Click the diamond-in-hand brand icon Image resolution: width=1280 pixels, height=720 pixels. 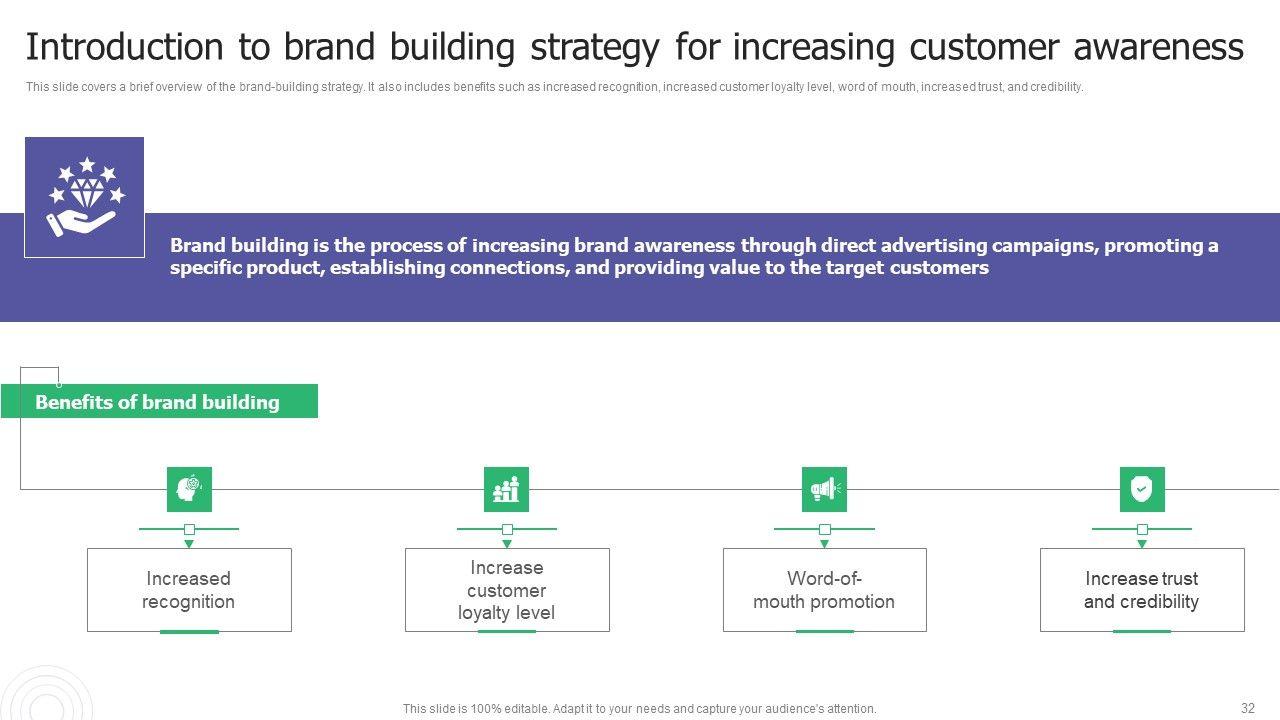pos(84,197)
